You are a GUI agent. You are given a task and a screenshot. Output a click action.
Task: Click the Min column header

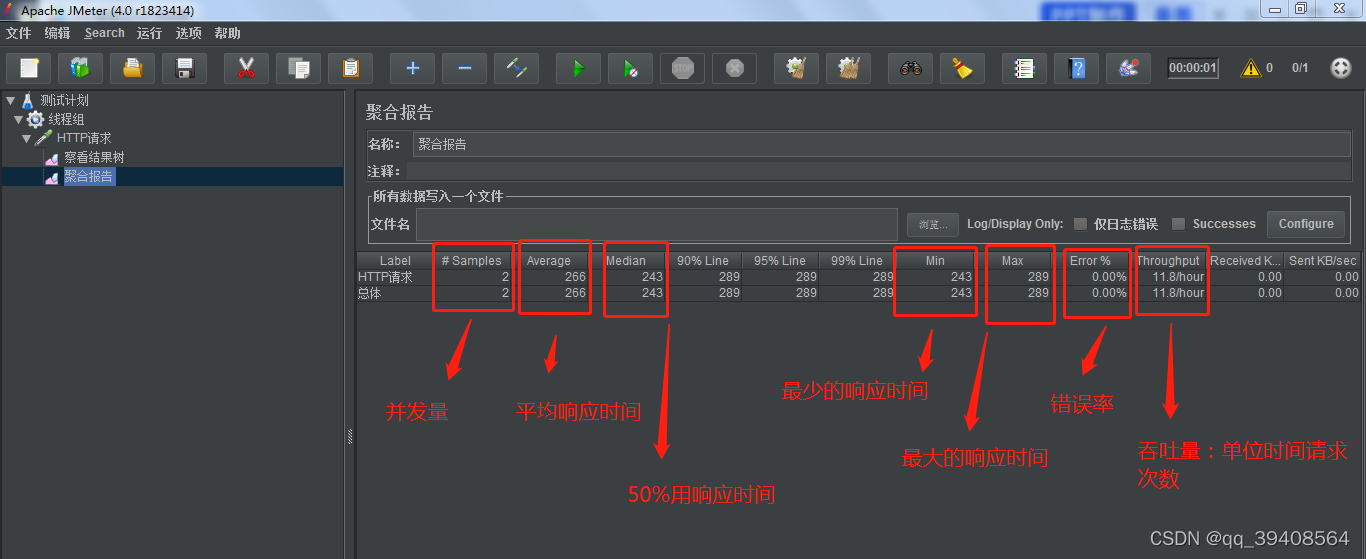(x=934, y=260)
